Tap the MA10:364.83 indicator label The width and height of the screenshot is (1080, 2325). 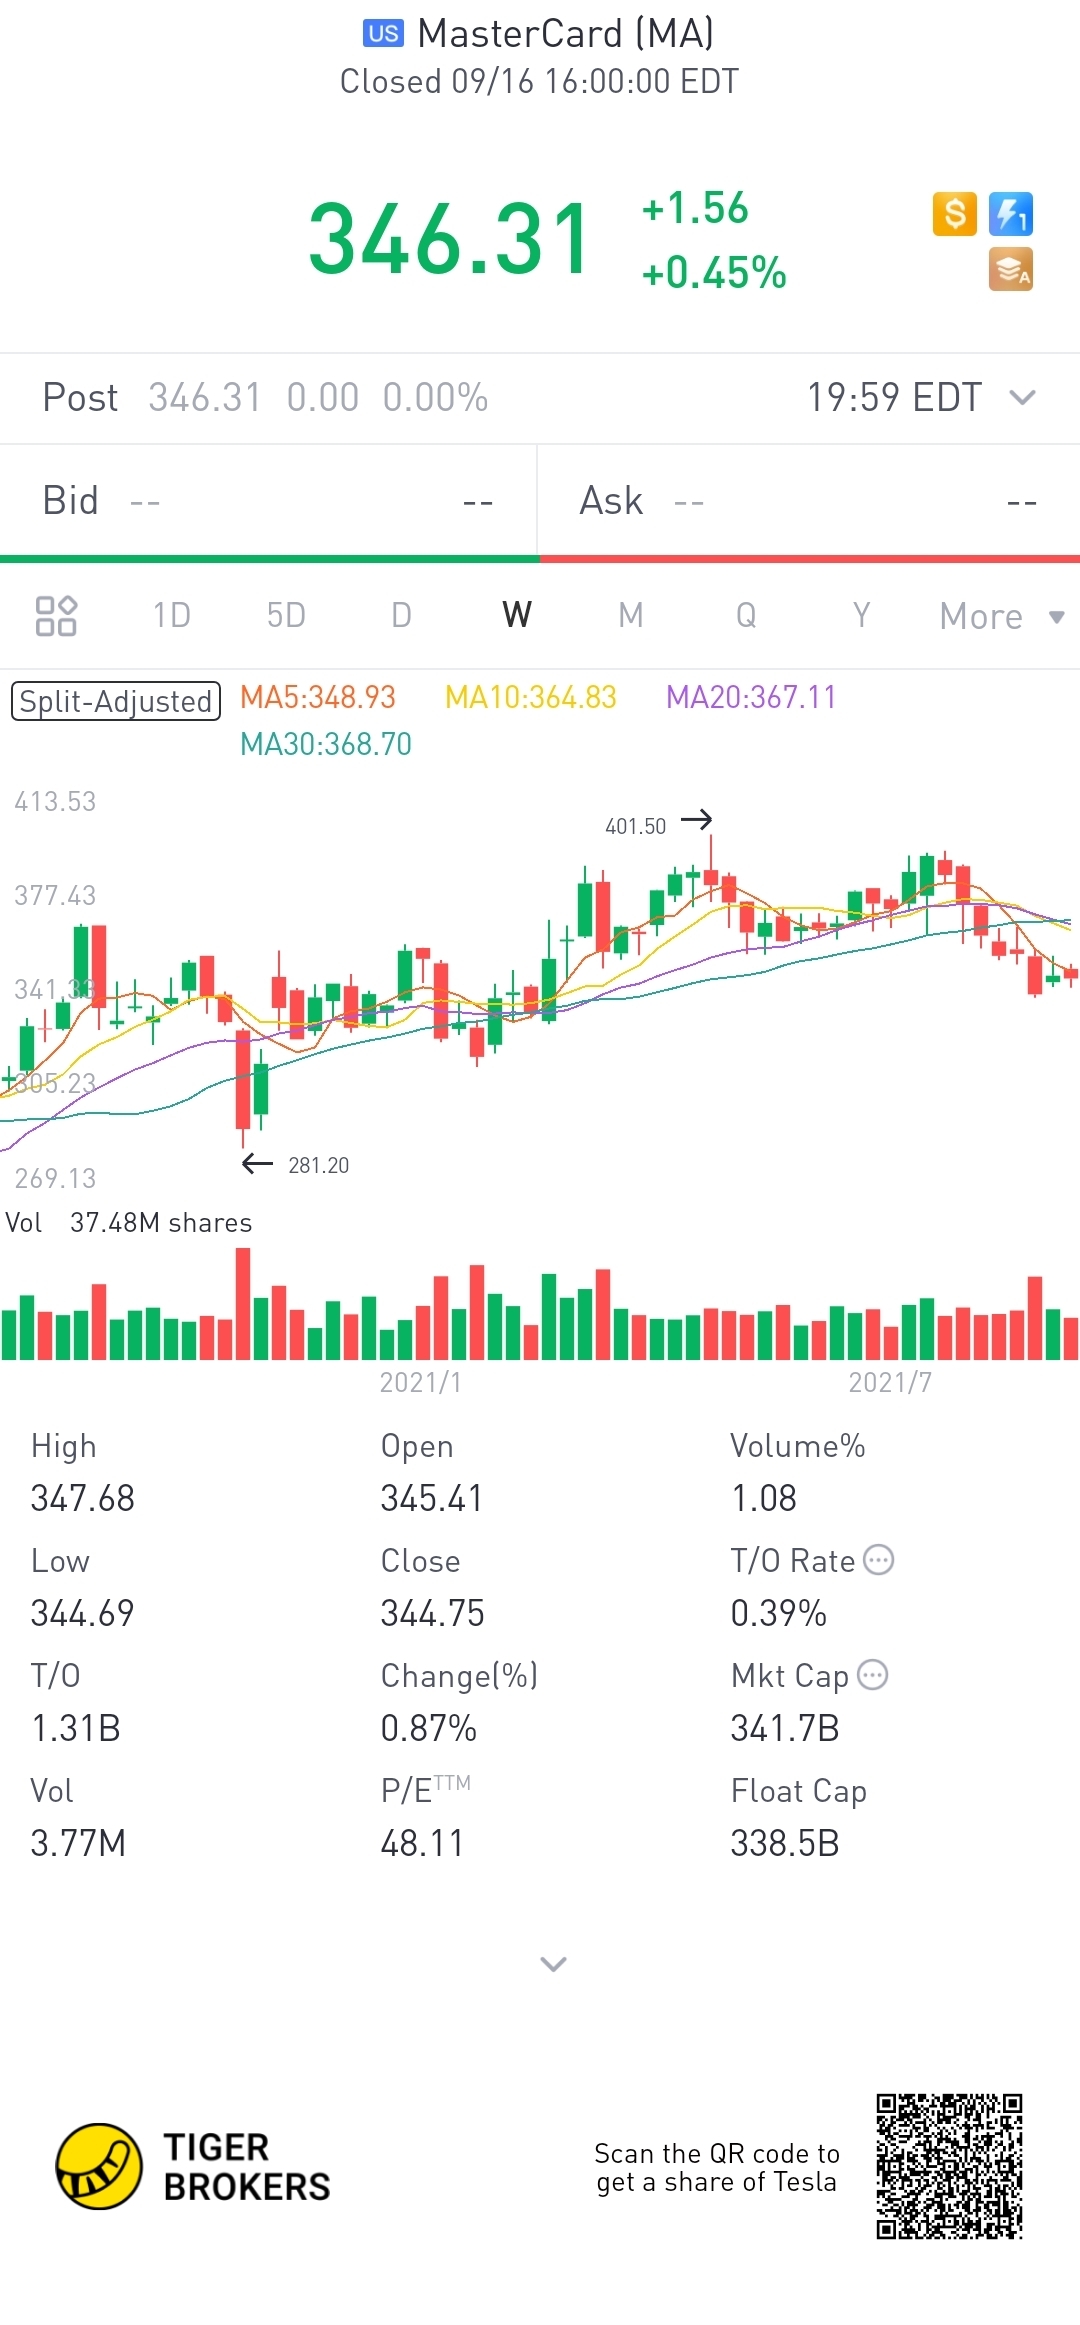tap(531, 697)
